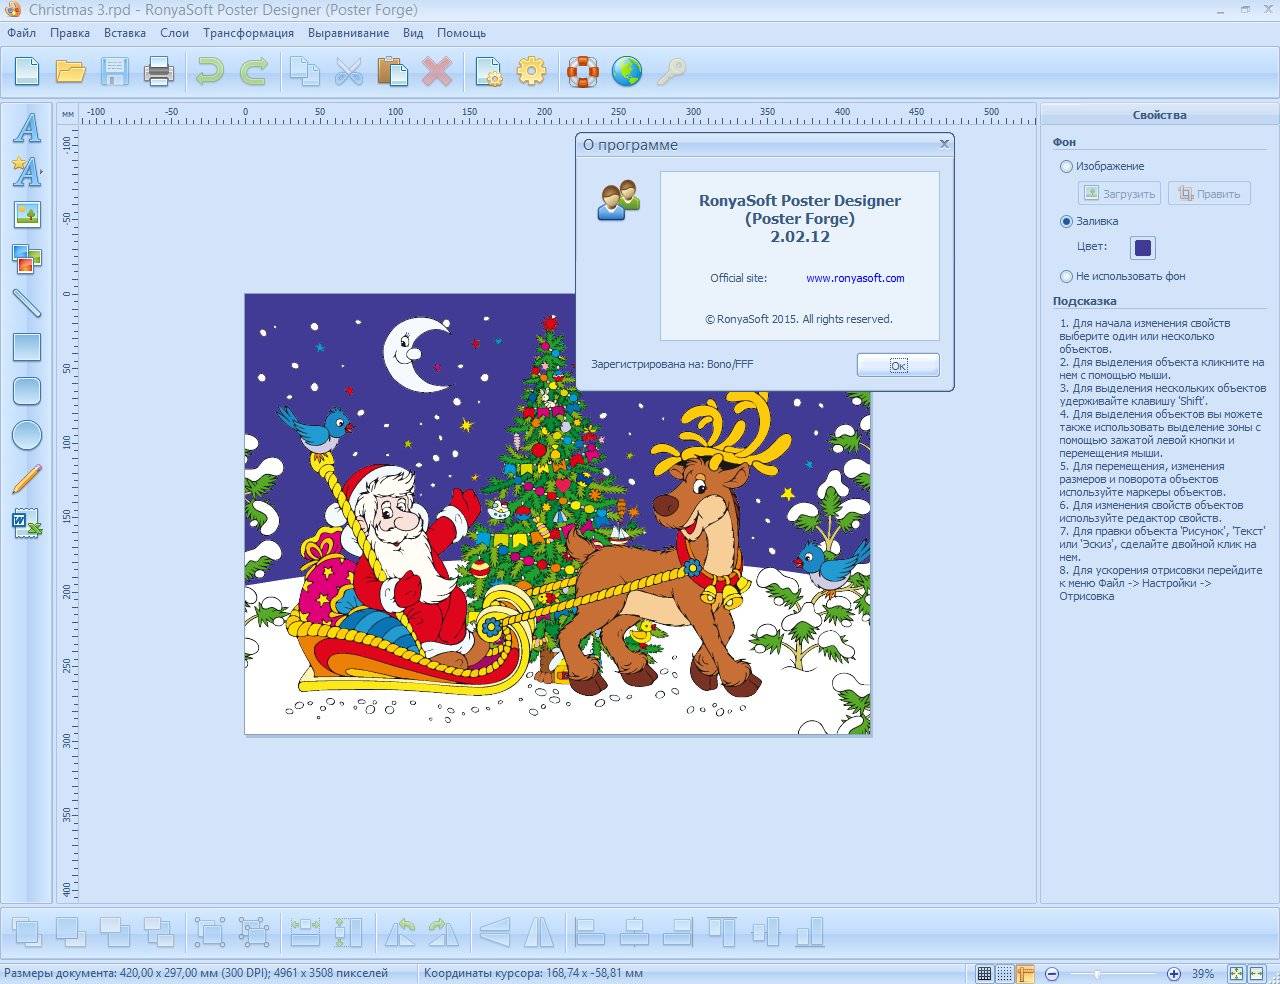This screenshot has height=984, width=1280.
Task: Select the styled text tool with the star
Action: 27,171
